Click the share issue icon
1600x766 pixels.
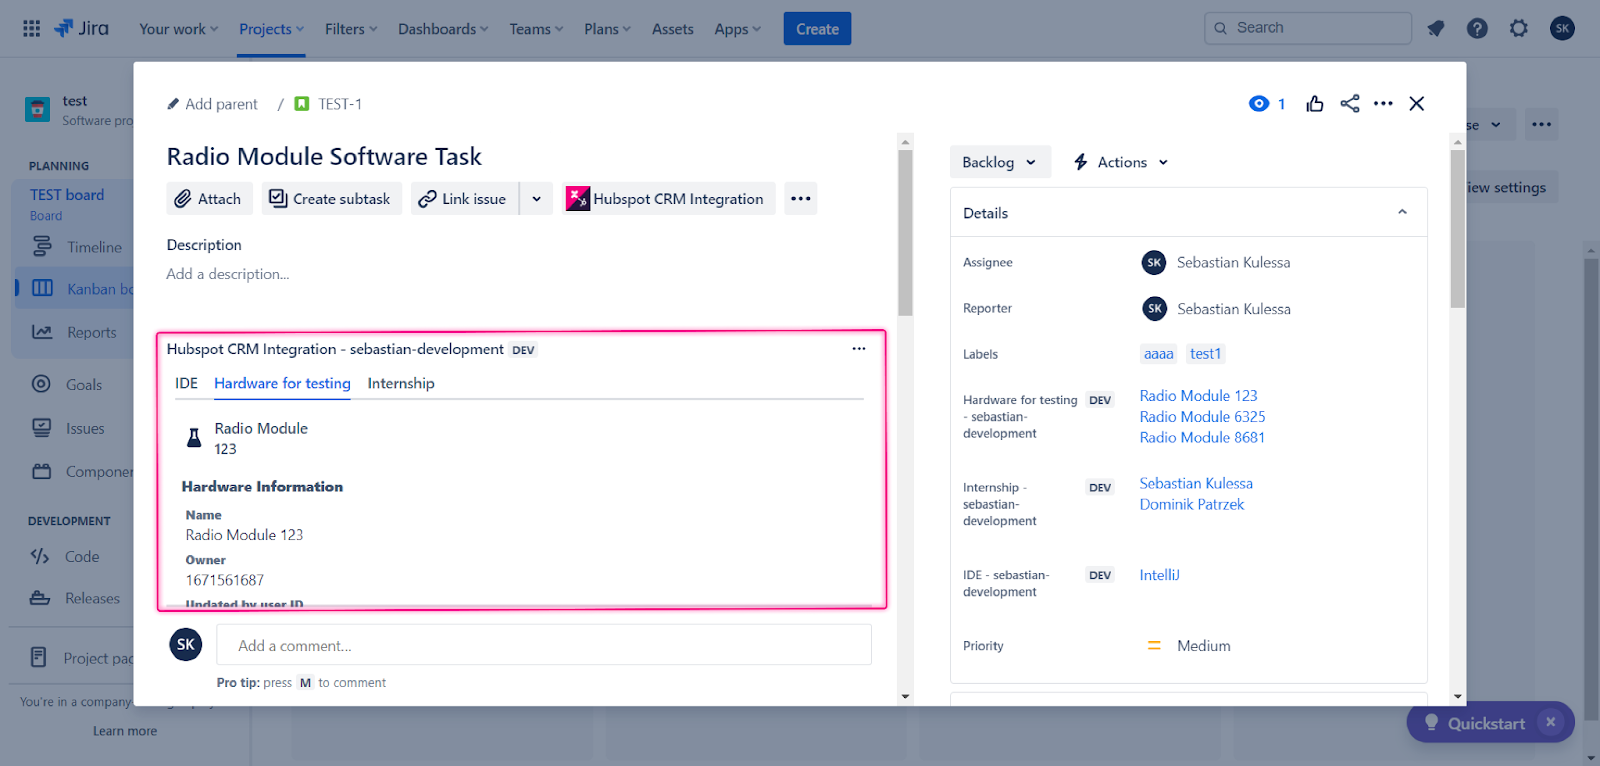1350,104
